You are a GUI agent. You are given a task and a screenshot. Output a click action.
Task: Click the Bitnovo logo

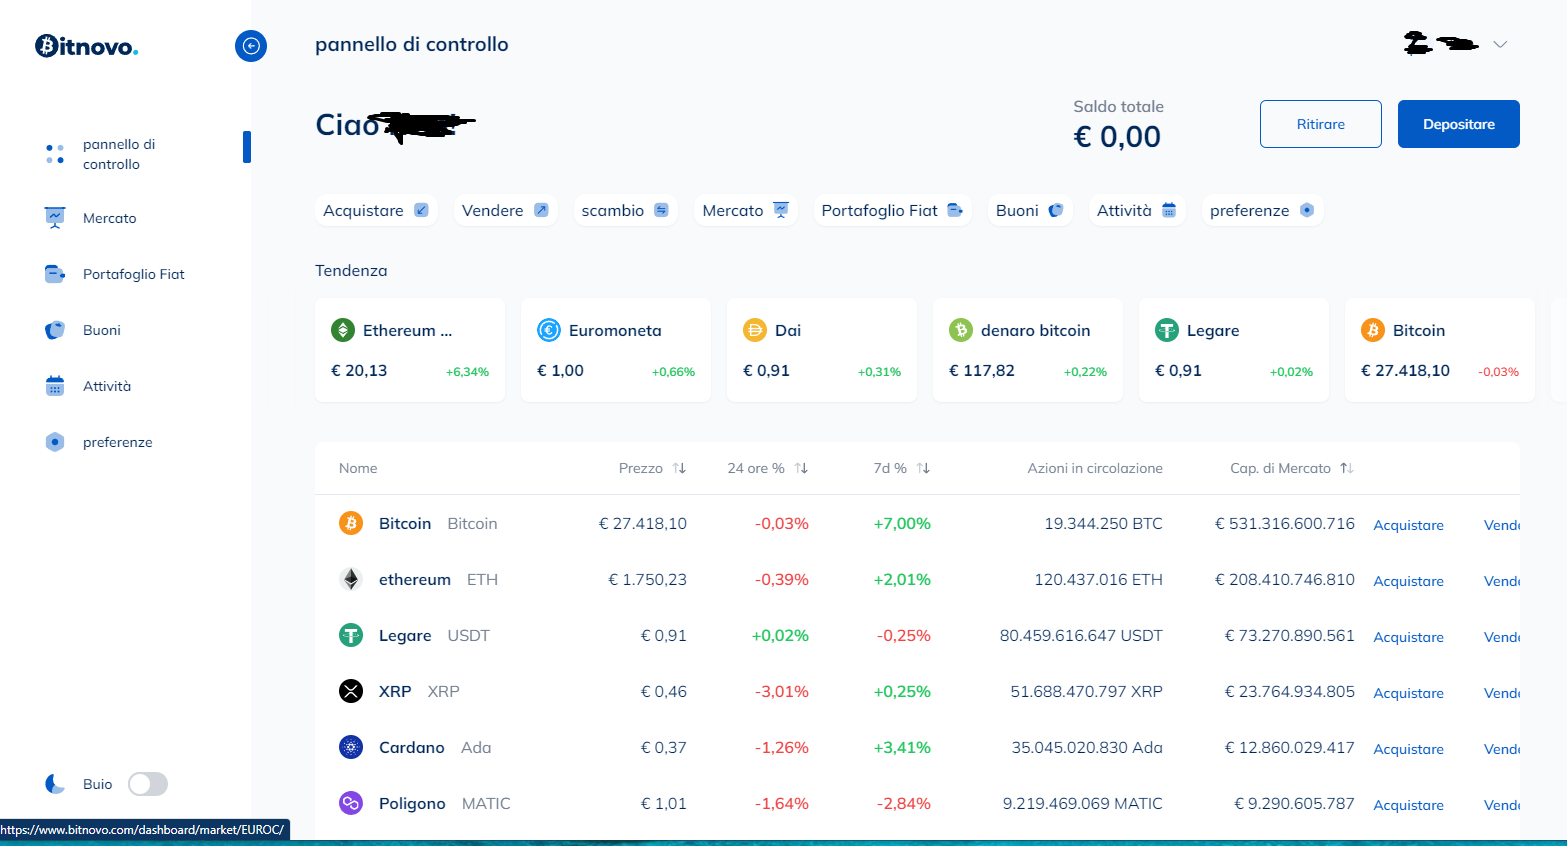[x=87, y=46]
